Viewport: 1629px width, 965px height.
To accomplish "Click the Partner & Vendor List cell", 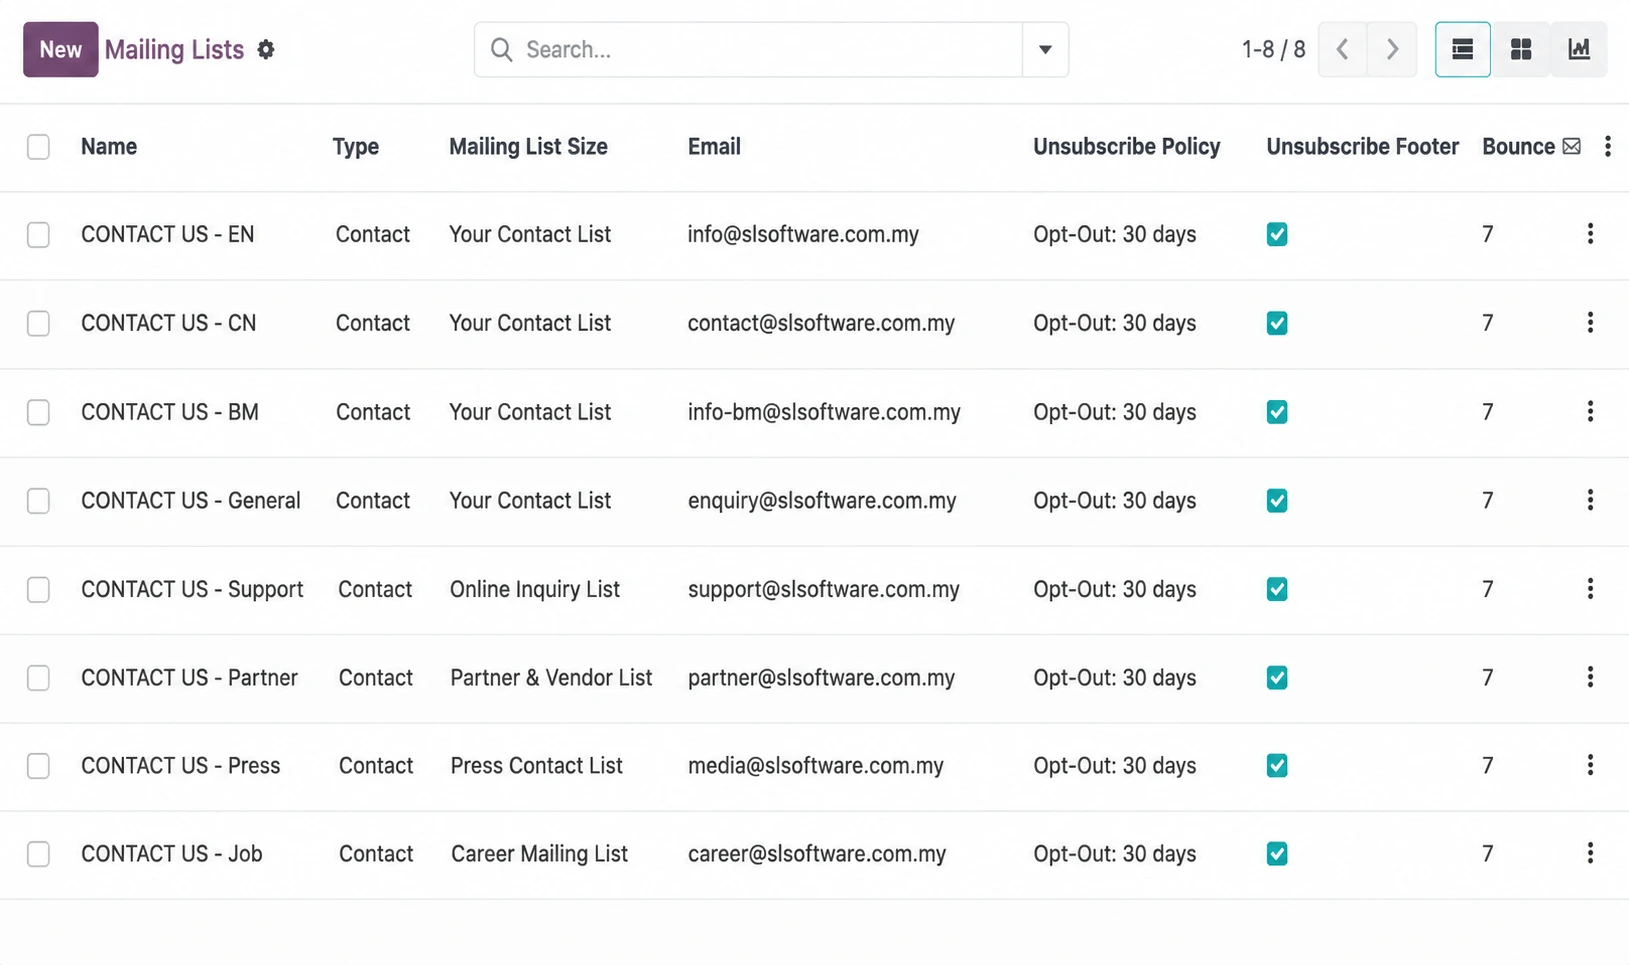I will (x=551, y=677).
